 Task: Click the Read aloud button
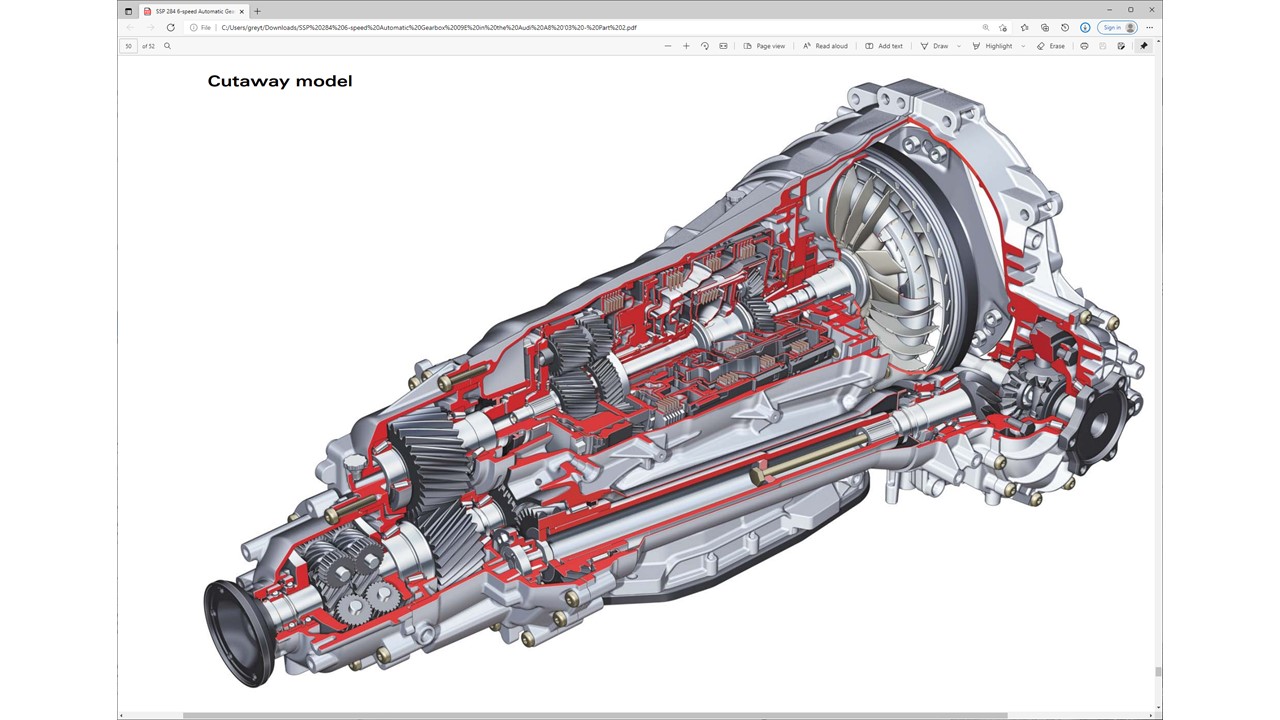825,46
